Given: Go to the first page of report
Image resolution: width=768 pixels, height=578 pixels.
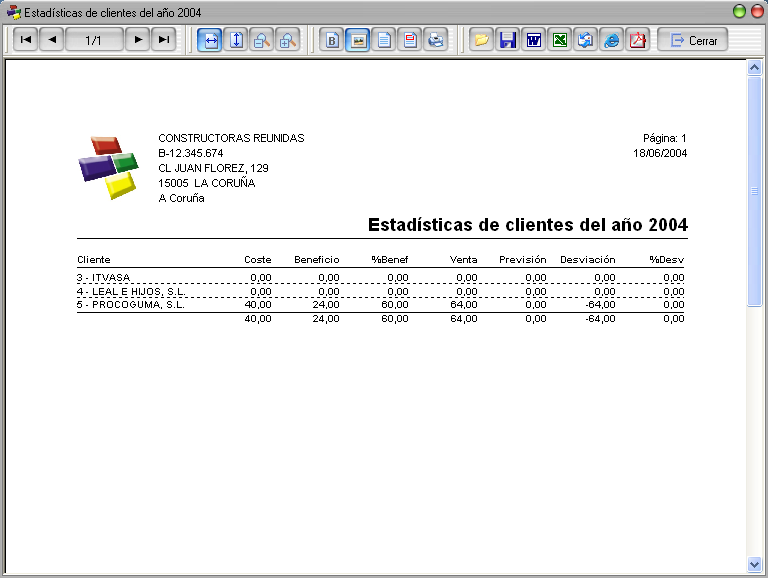Looking at the screenshot, I should [x=26, y=40].
